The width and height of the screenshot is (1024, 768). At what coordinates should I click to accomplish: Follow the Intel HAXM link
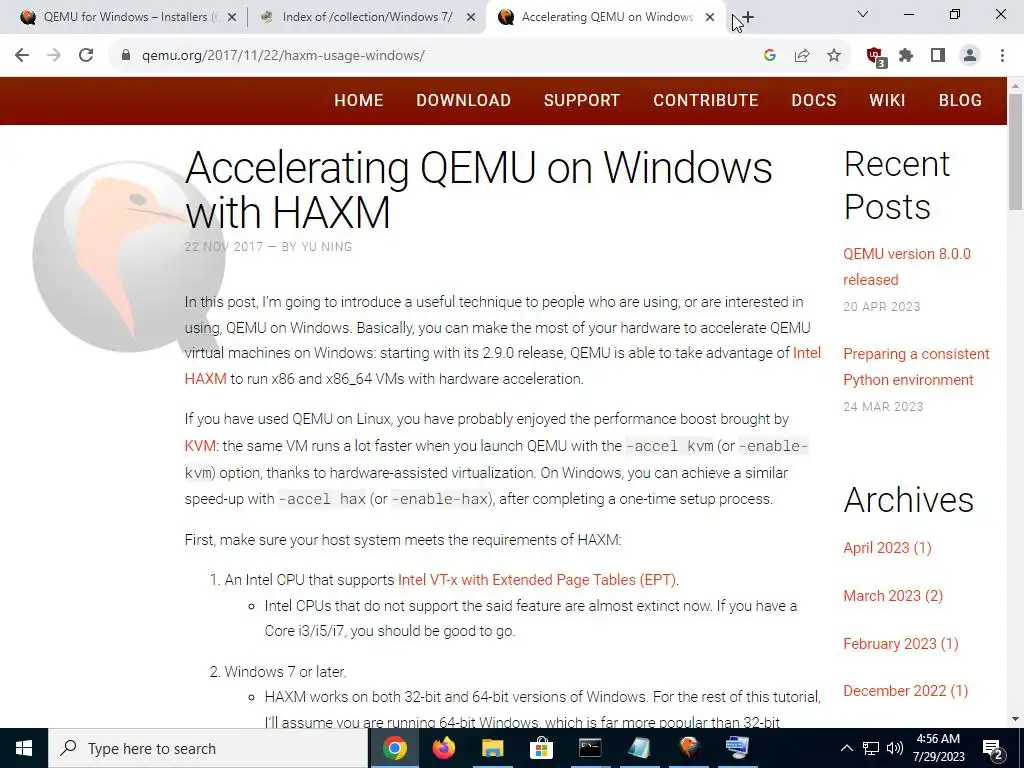(807, 353)
